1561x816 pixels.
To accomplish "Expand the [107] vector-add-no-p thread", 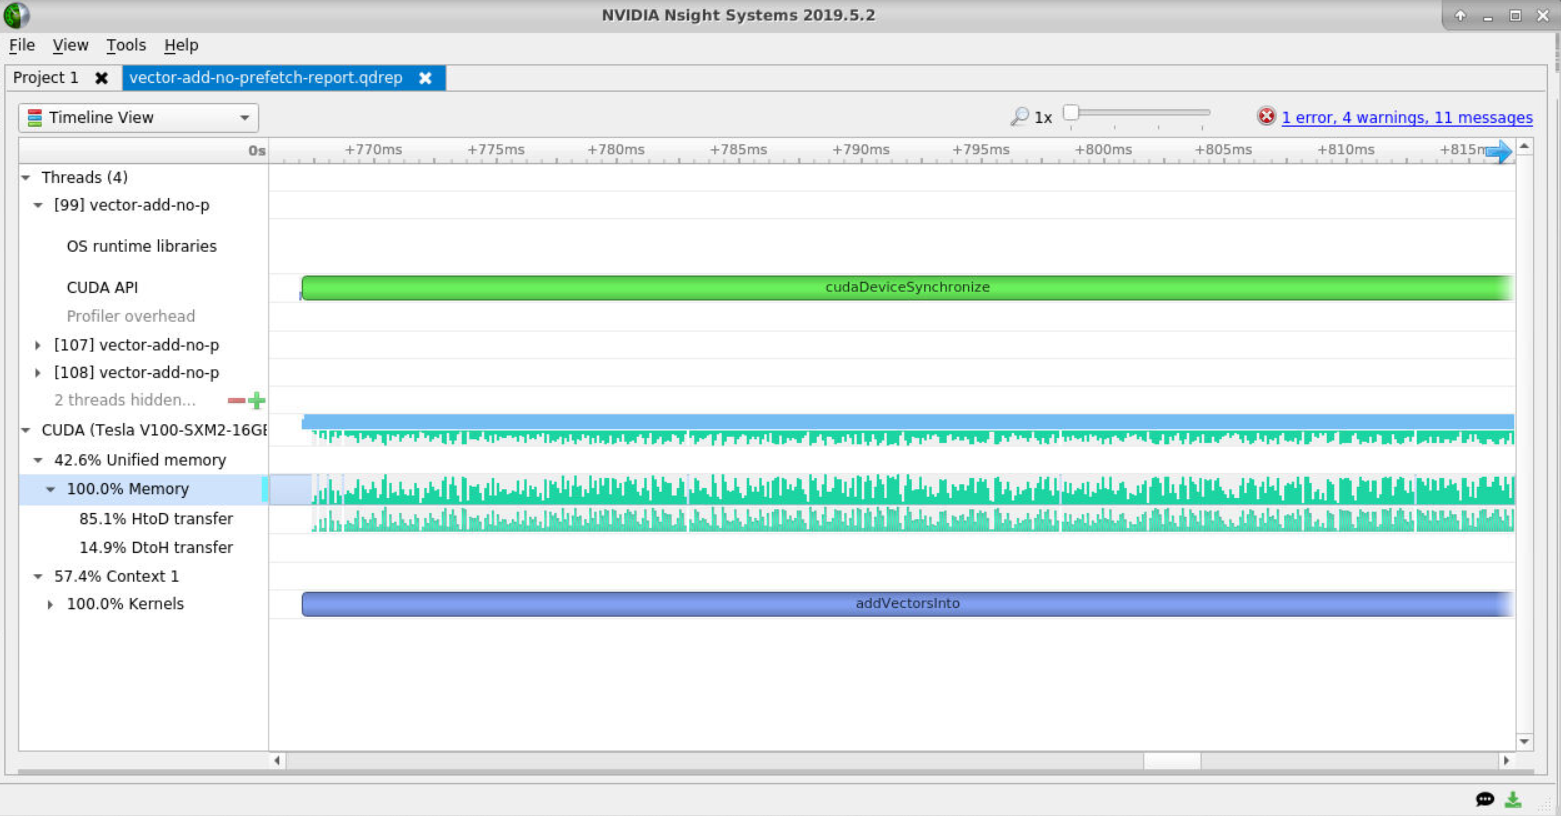I will click(38, 345).
